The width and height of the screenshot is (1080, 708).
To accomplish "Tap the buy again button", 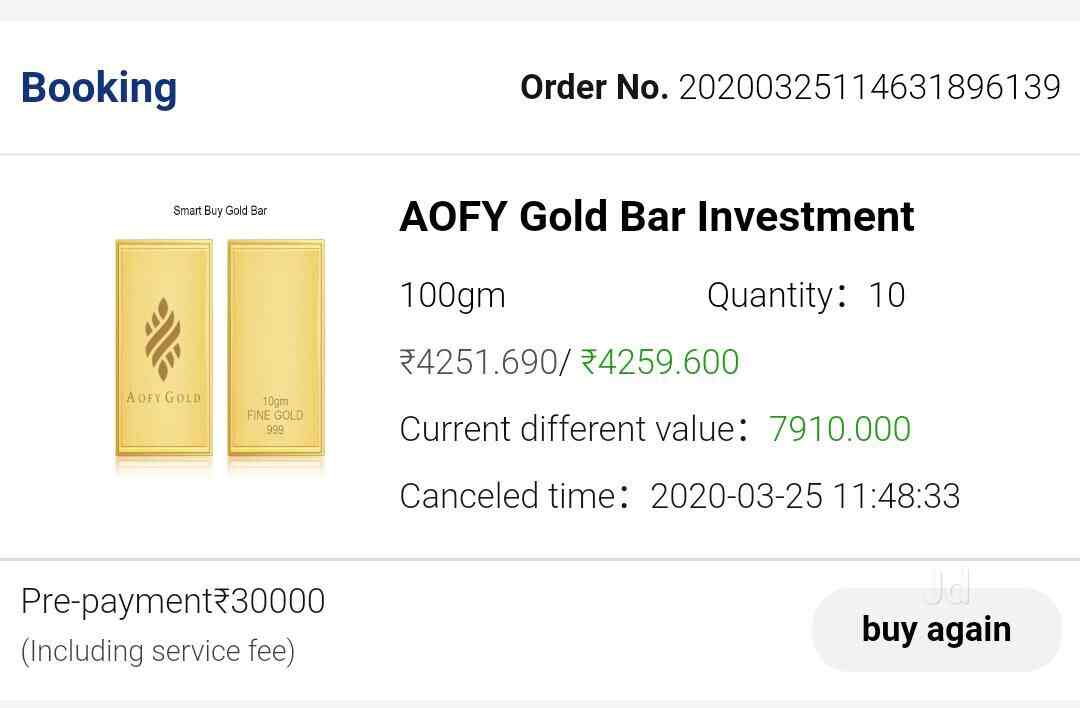I will pyautogui.click(x=936, y=629).
